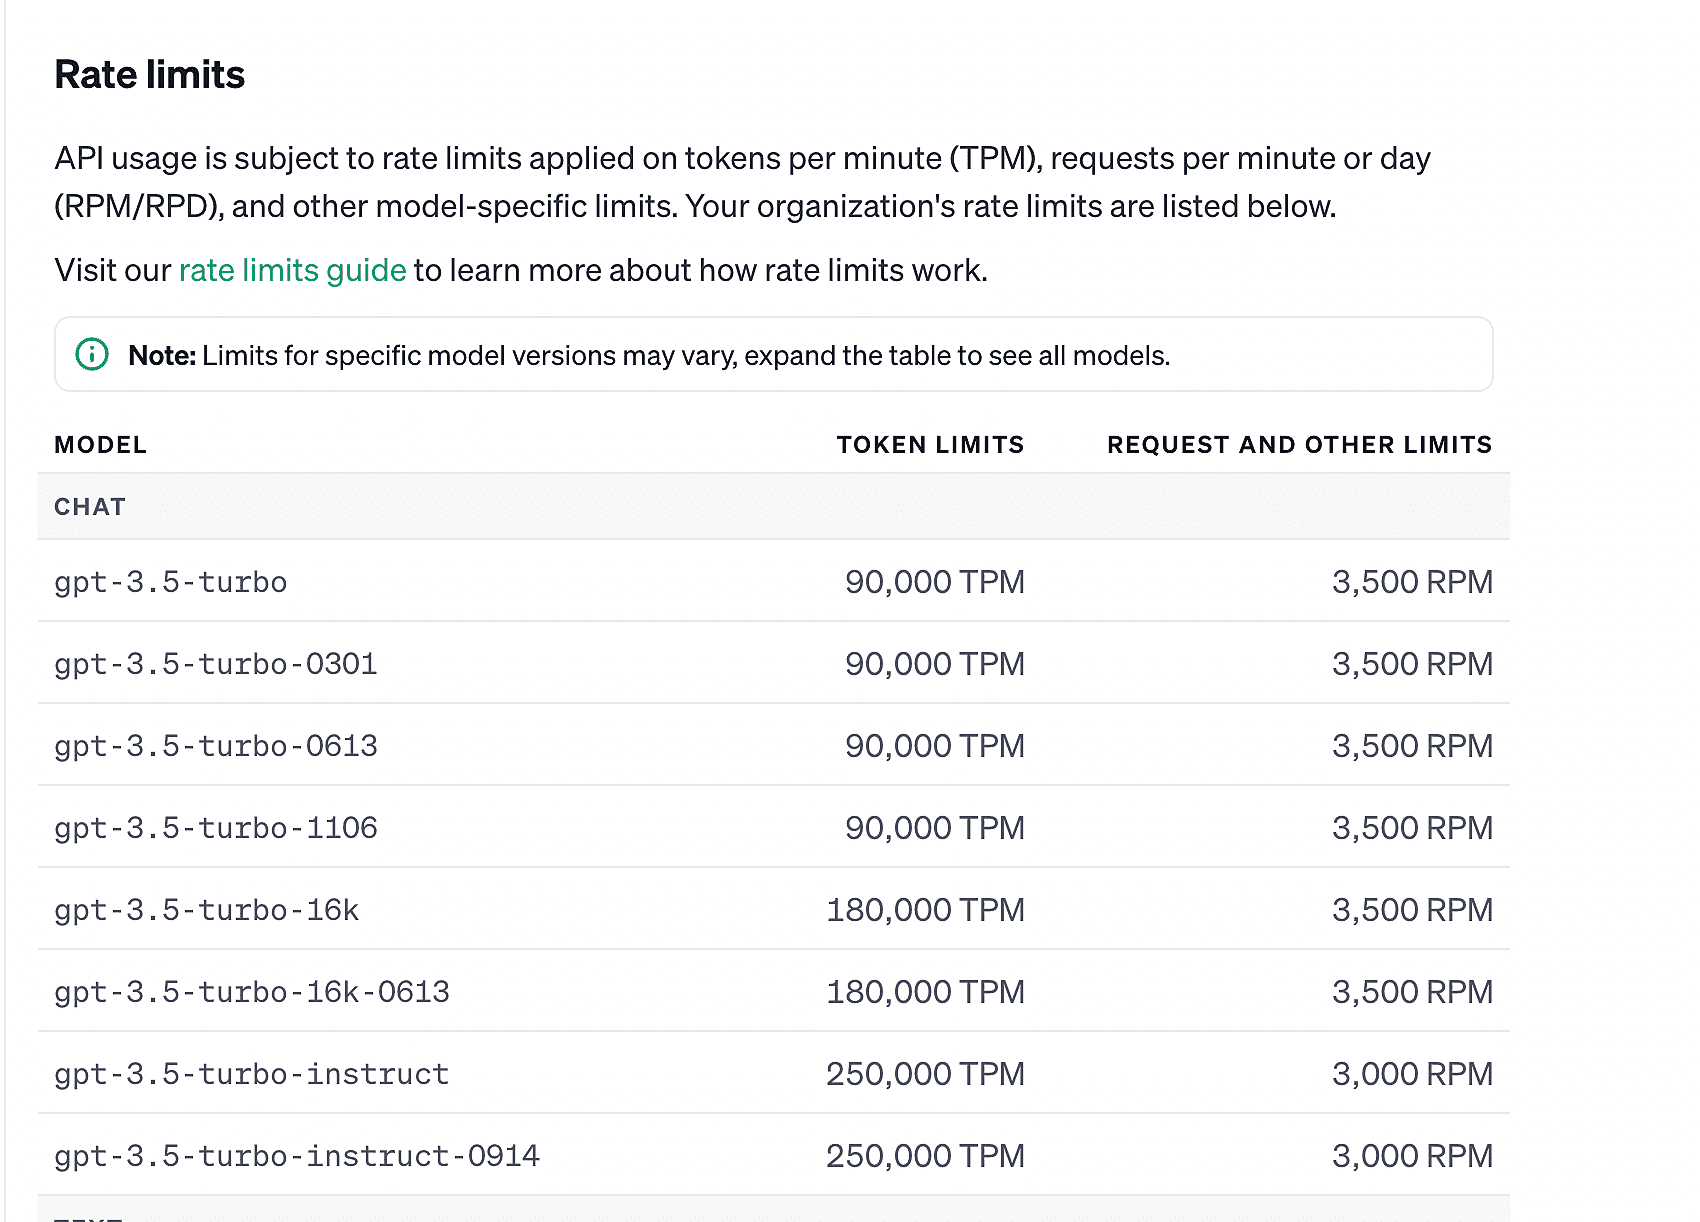
Task: Click the gpt-3.5-turbo-0301 model name
Action: coord(216,664)
